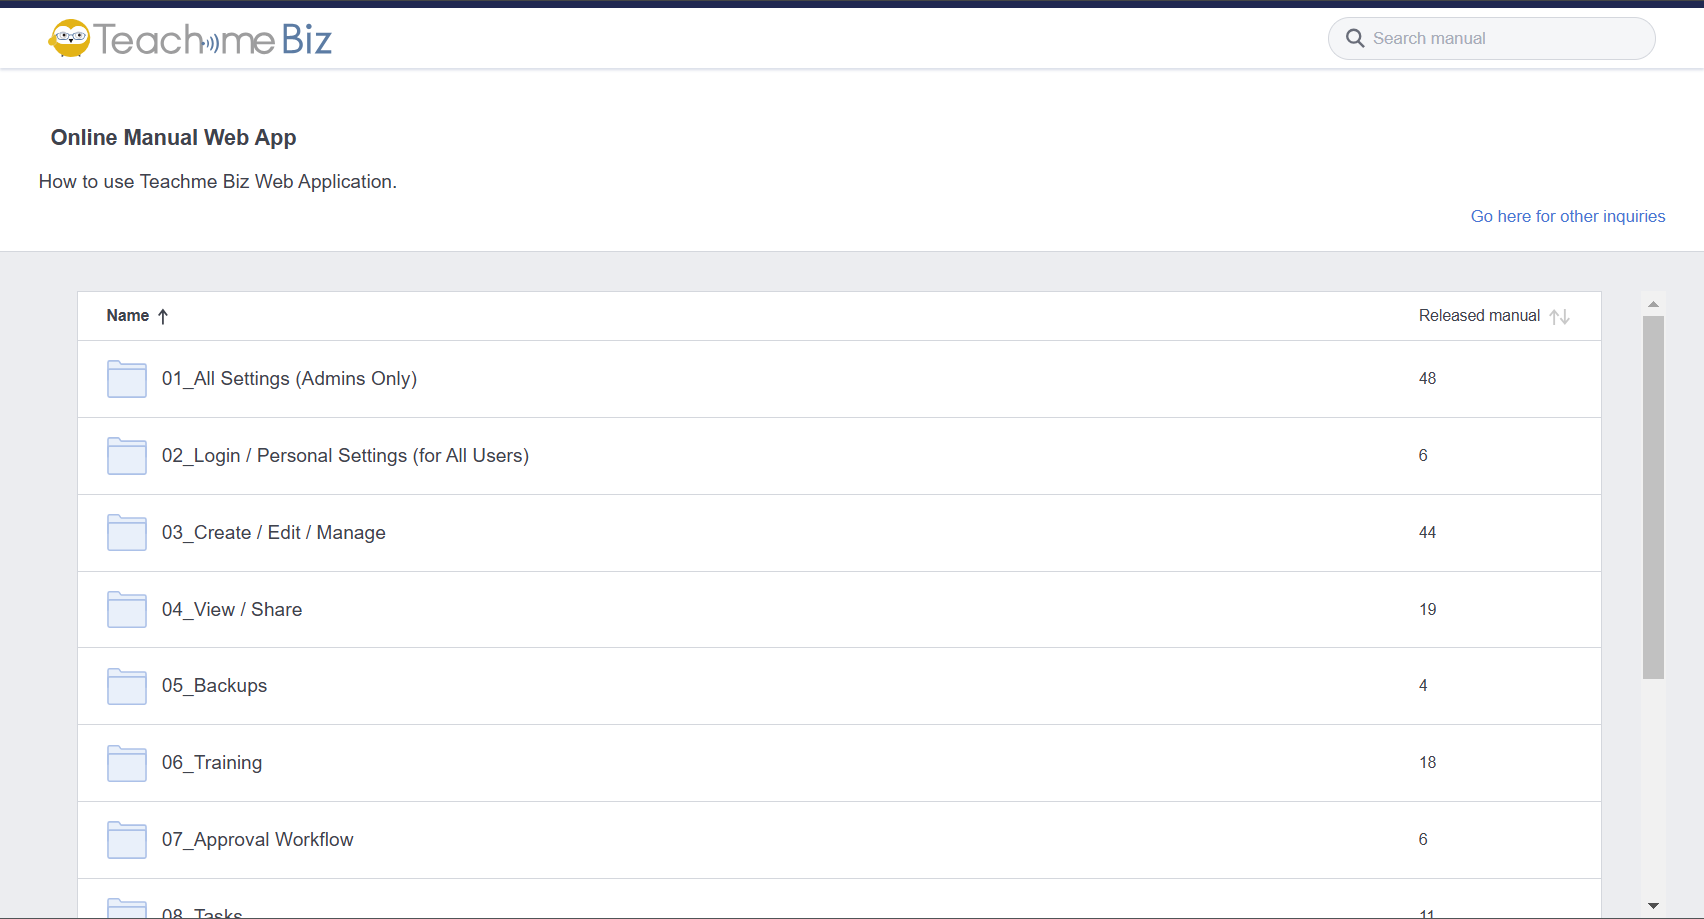The height and width of the screenshot is (919, 1704).
Task: Click the scrollbar down arrow
Action: point(1653,905)
